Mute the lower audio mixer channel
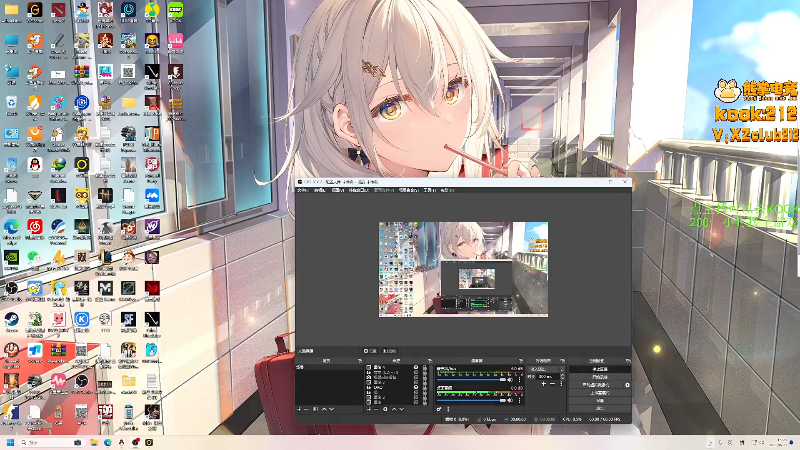 pos(510,400)
